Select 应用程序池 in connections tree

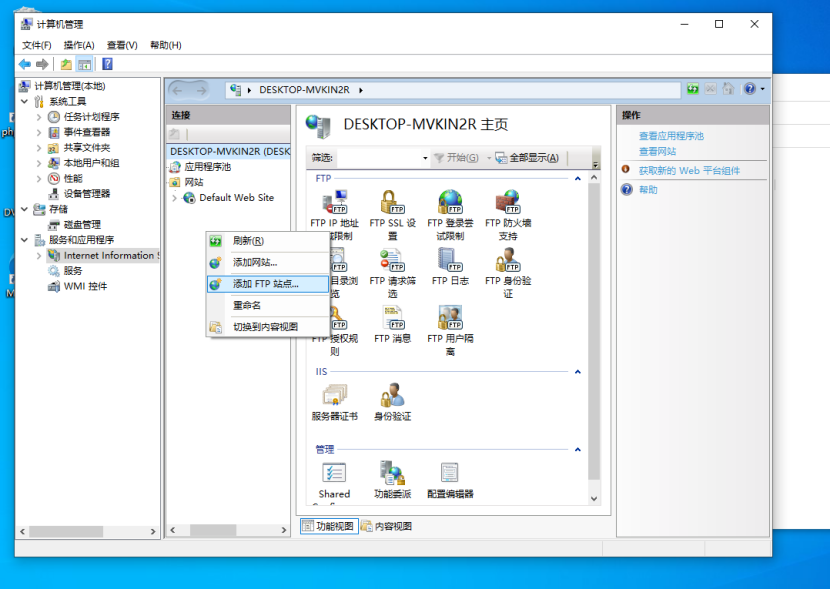pyautogui.click(x=207, y=166)
